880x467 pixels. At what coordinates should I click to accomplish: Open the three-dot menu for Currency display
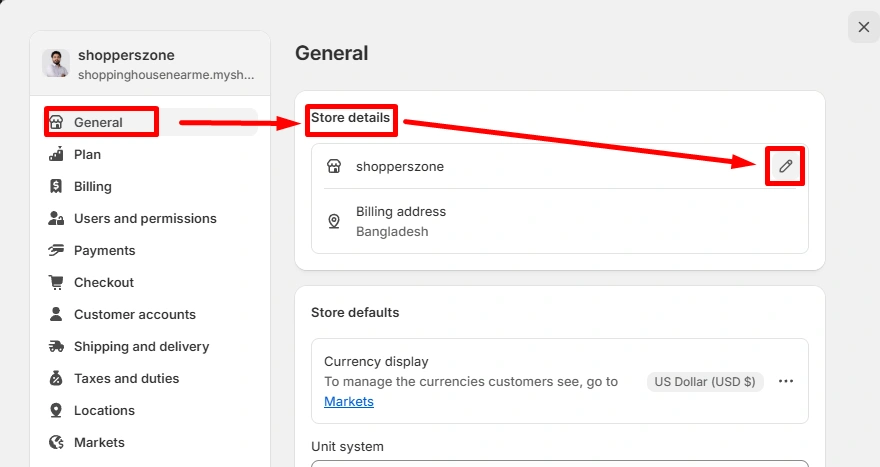786,381
